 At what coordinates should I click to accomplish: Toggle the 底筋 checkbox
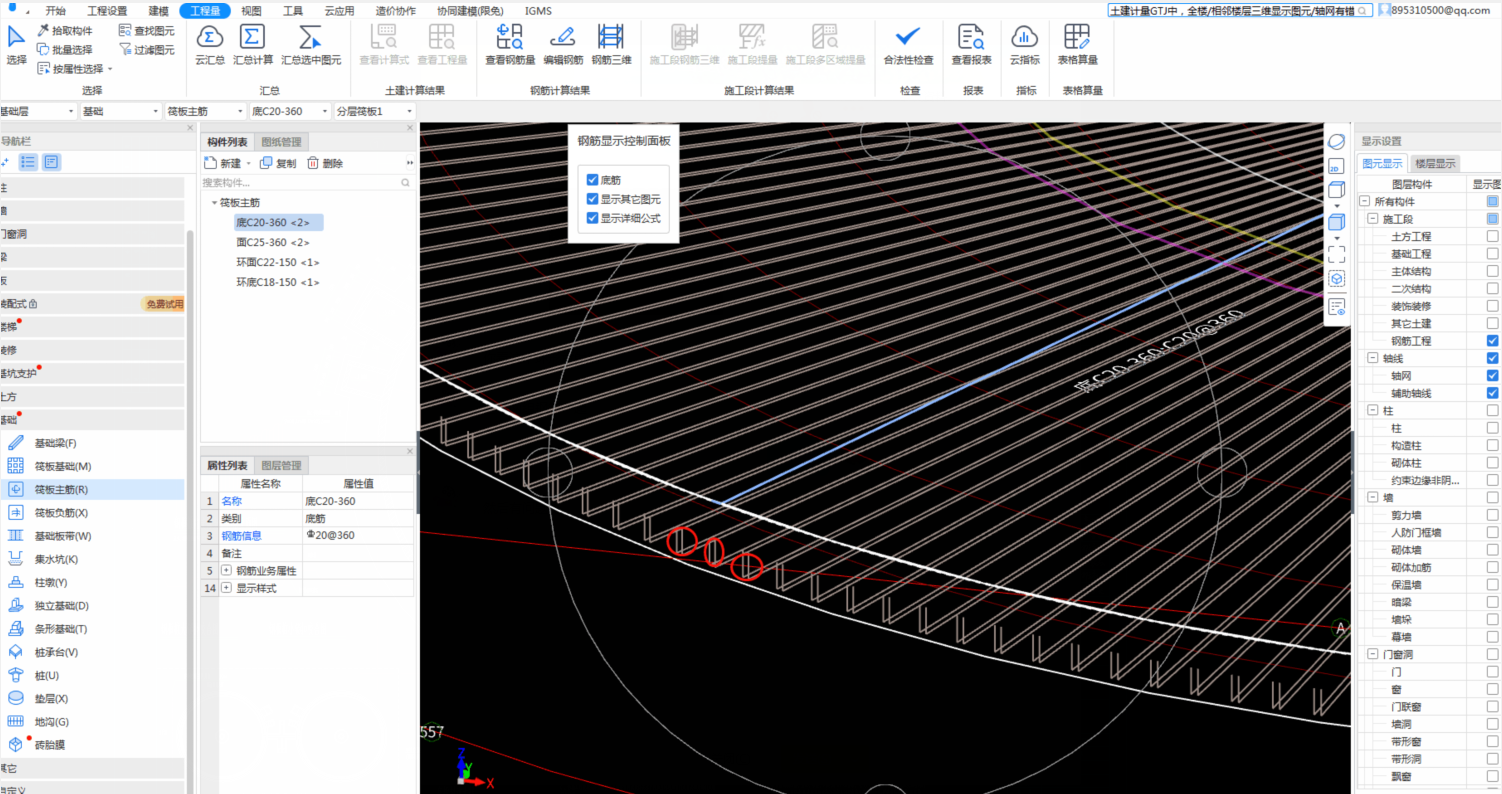[592, 180]
